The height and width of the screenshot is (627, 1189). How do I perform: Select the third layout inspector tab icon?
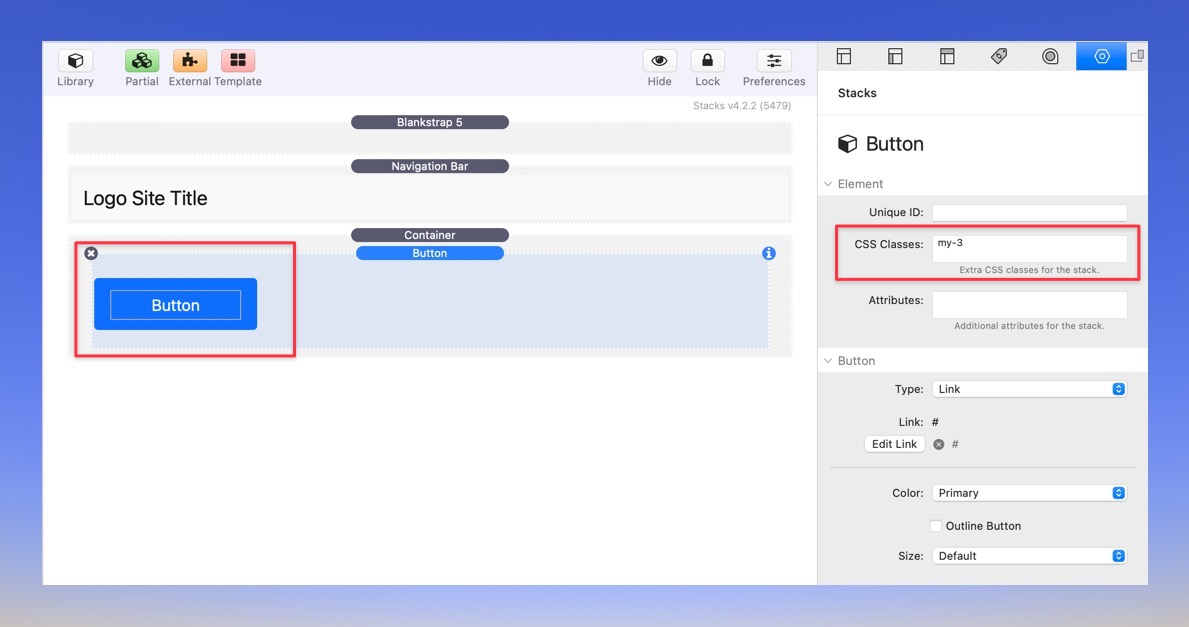click(947, 56)
